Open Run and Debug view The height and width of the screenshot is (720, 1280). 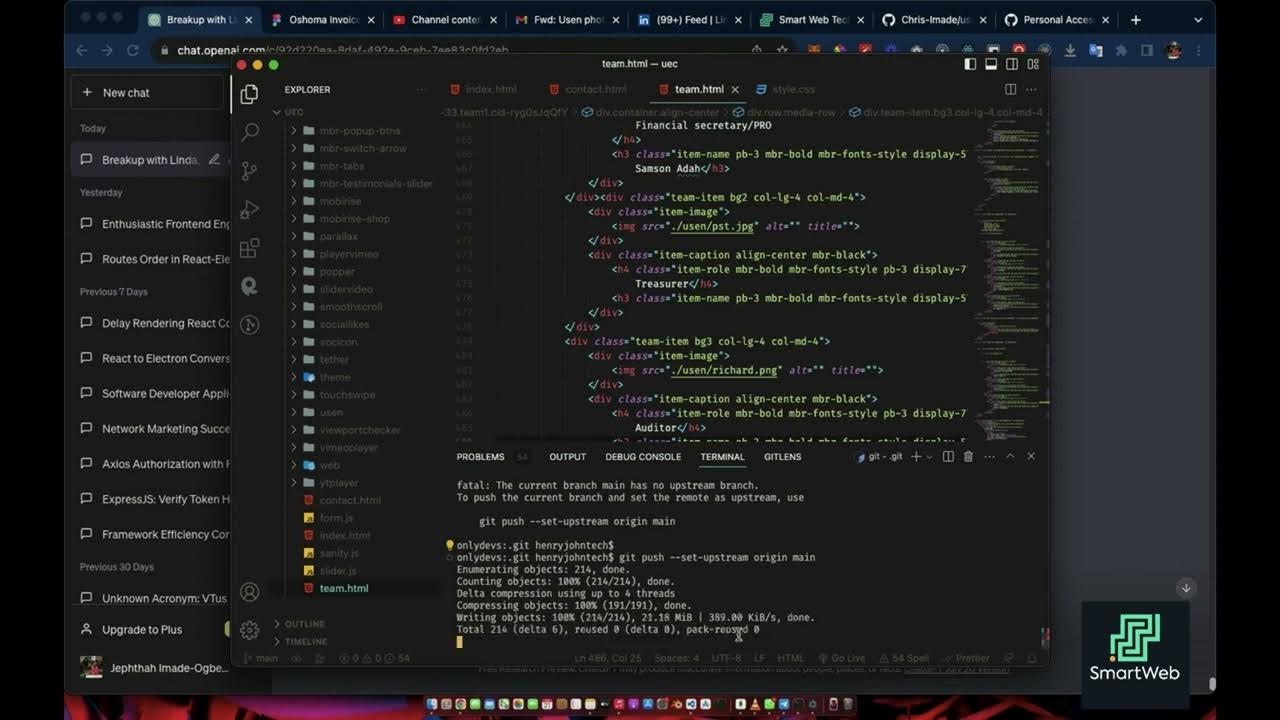(x=250, y=210)
